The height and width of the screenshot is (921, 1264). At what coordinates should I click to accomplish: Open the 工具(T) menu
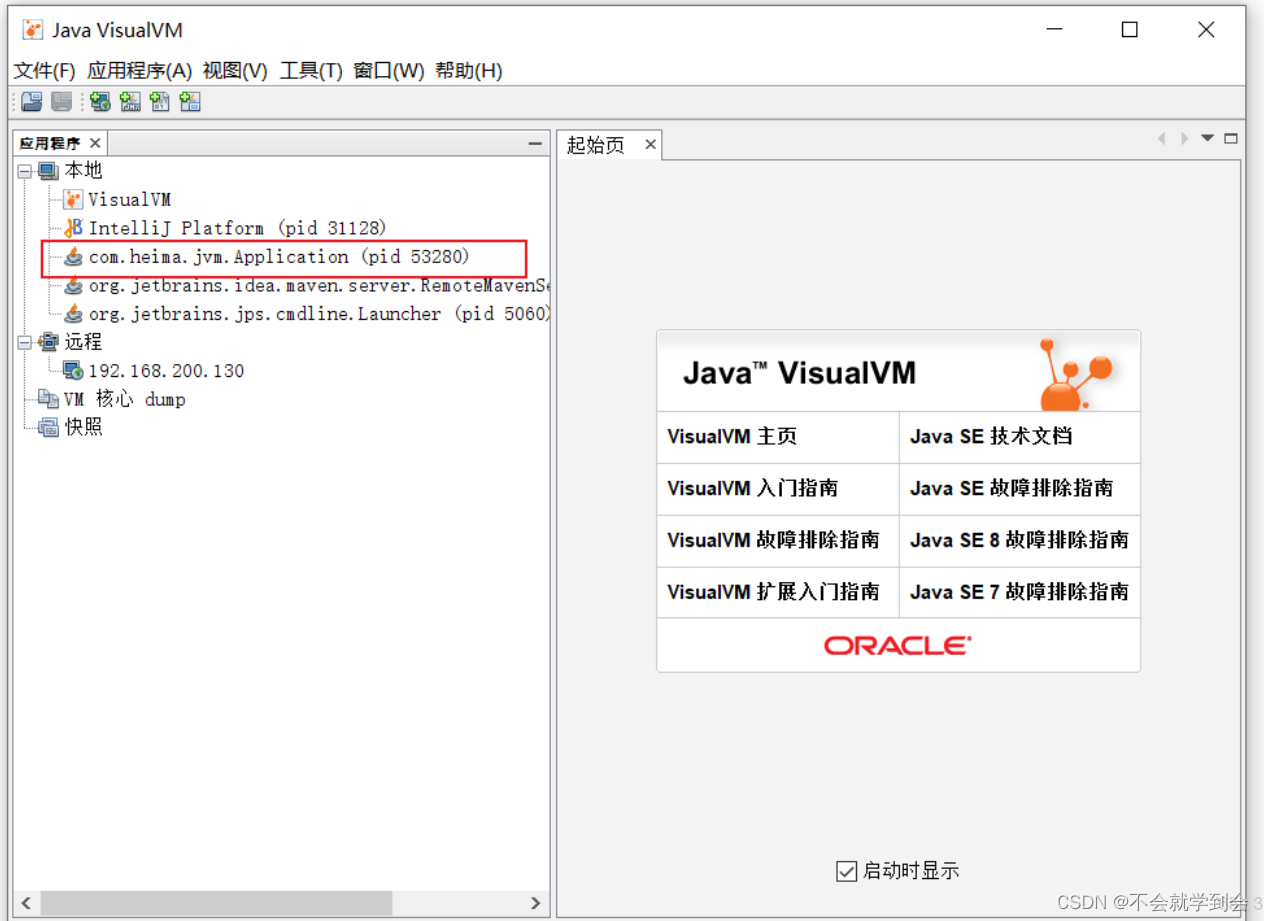(311, 71)
